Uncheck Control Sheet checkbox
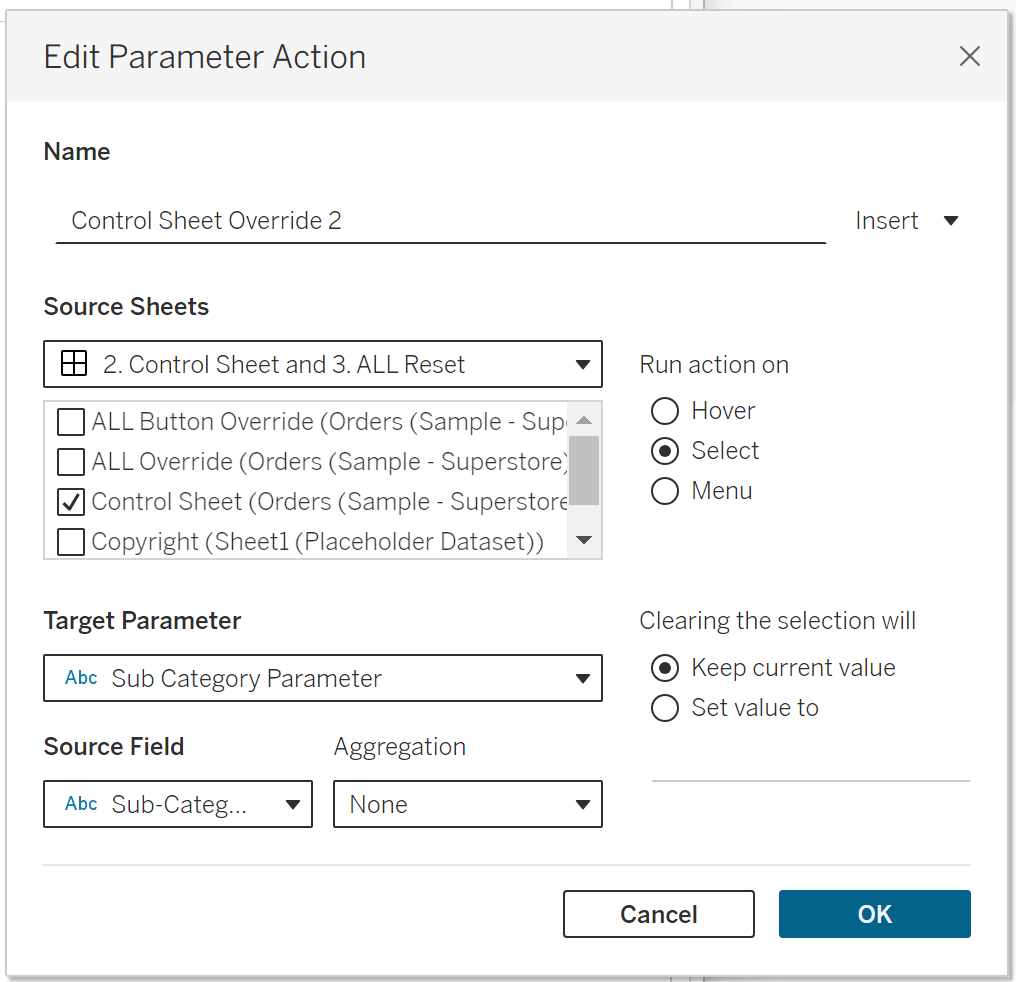Viewport: 1016px width, 982px height. tap(71, 502)
